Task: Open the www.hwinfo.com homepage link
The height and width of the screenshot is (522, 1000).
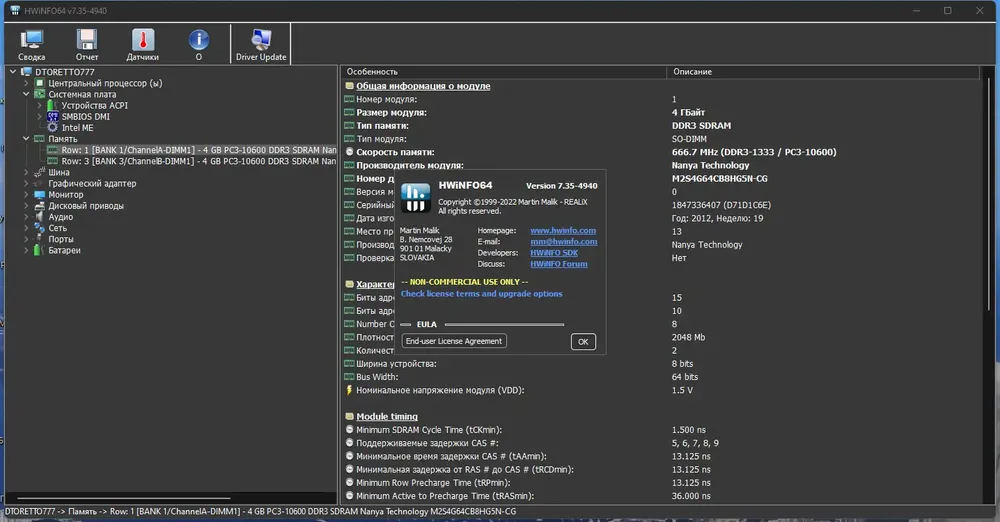Action: click(563, 230)
